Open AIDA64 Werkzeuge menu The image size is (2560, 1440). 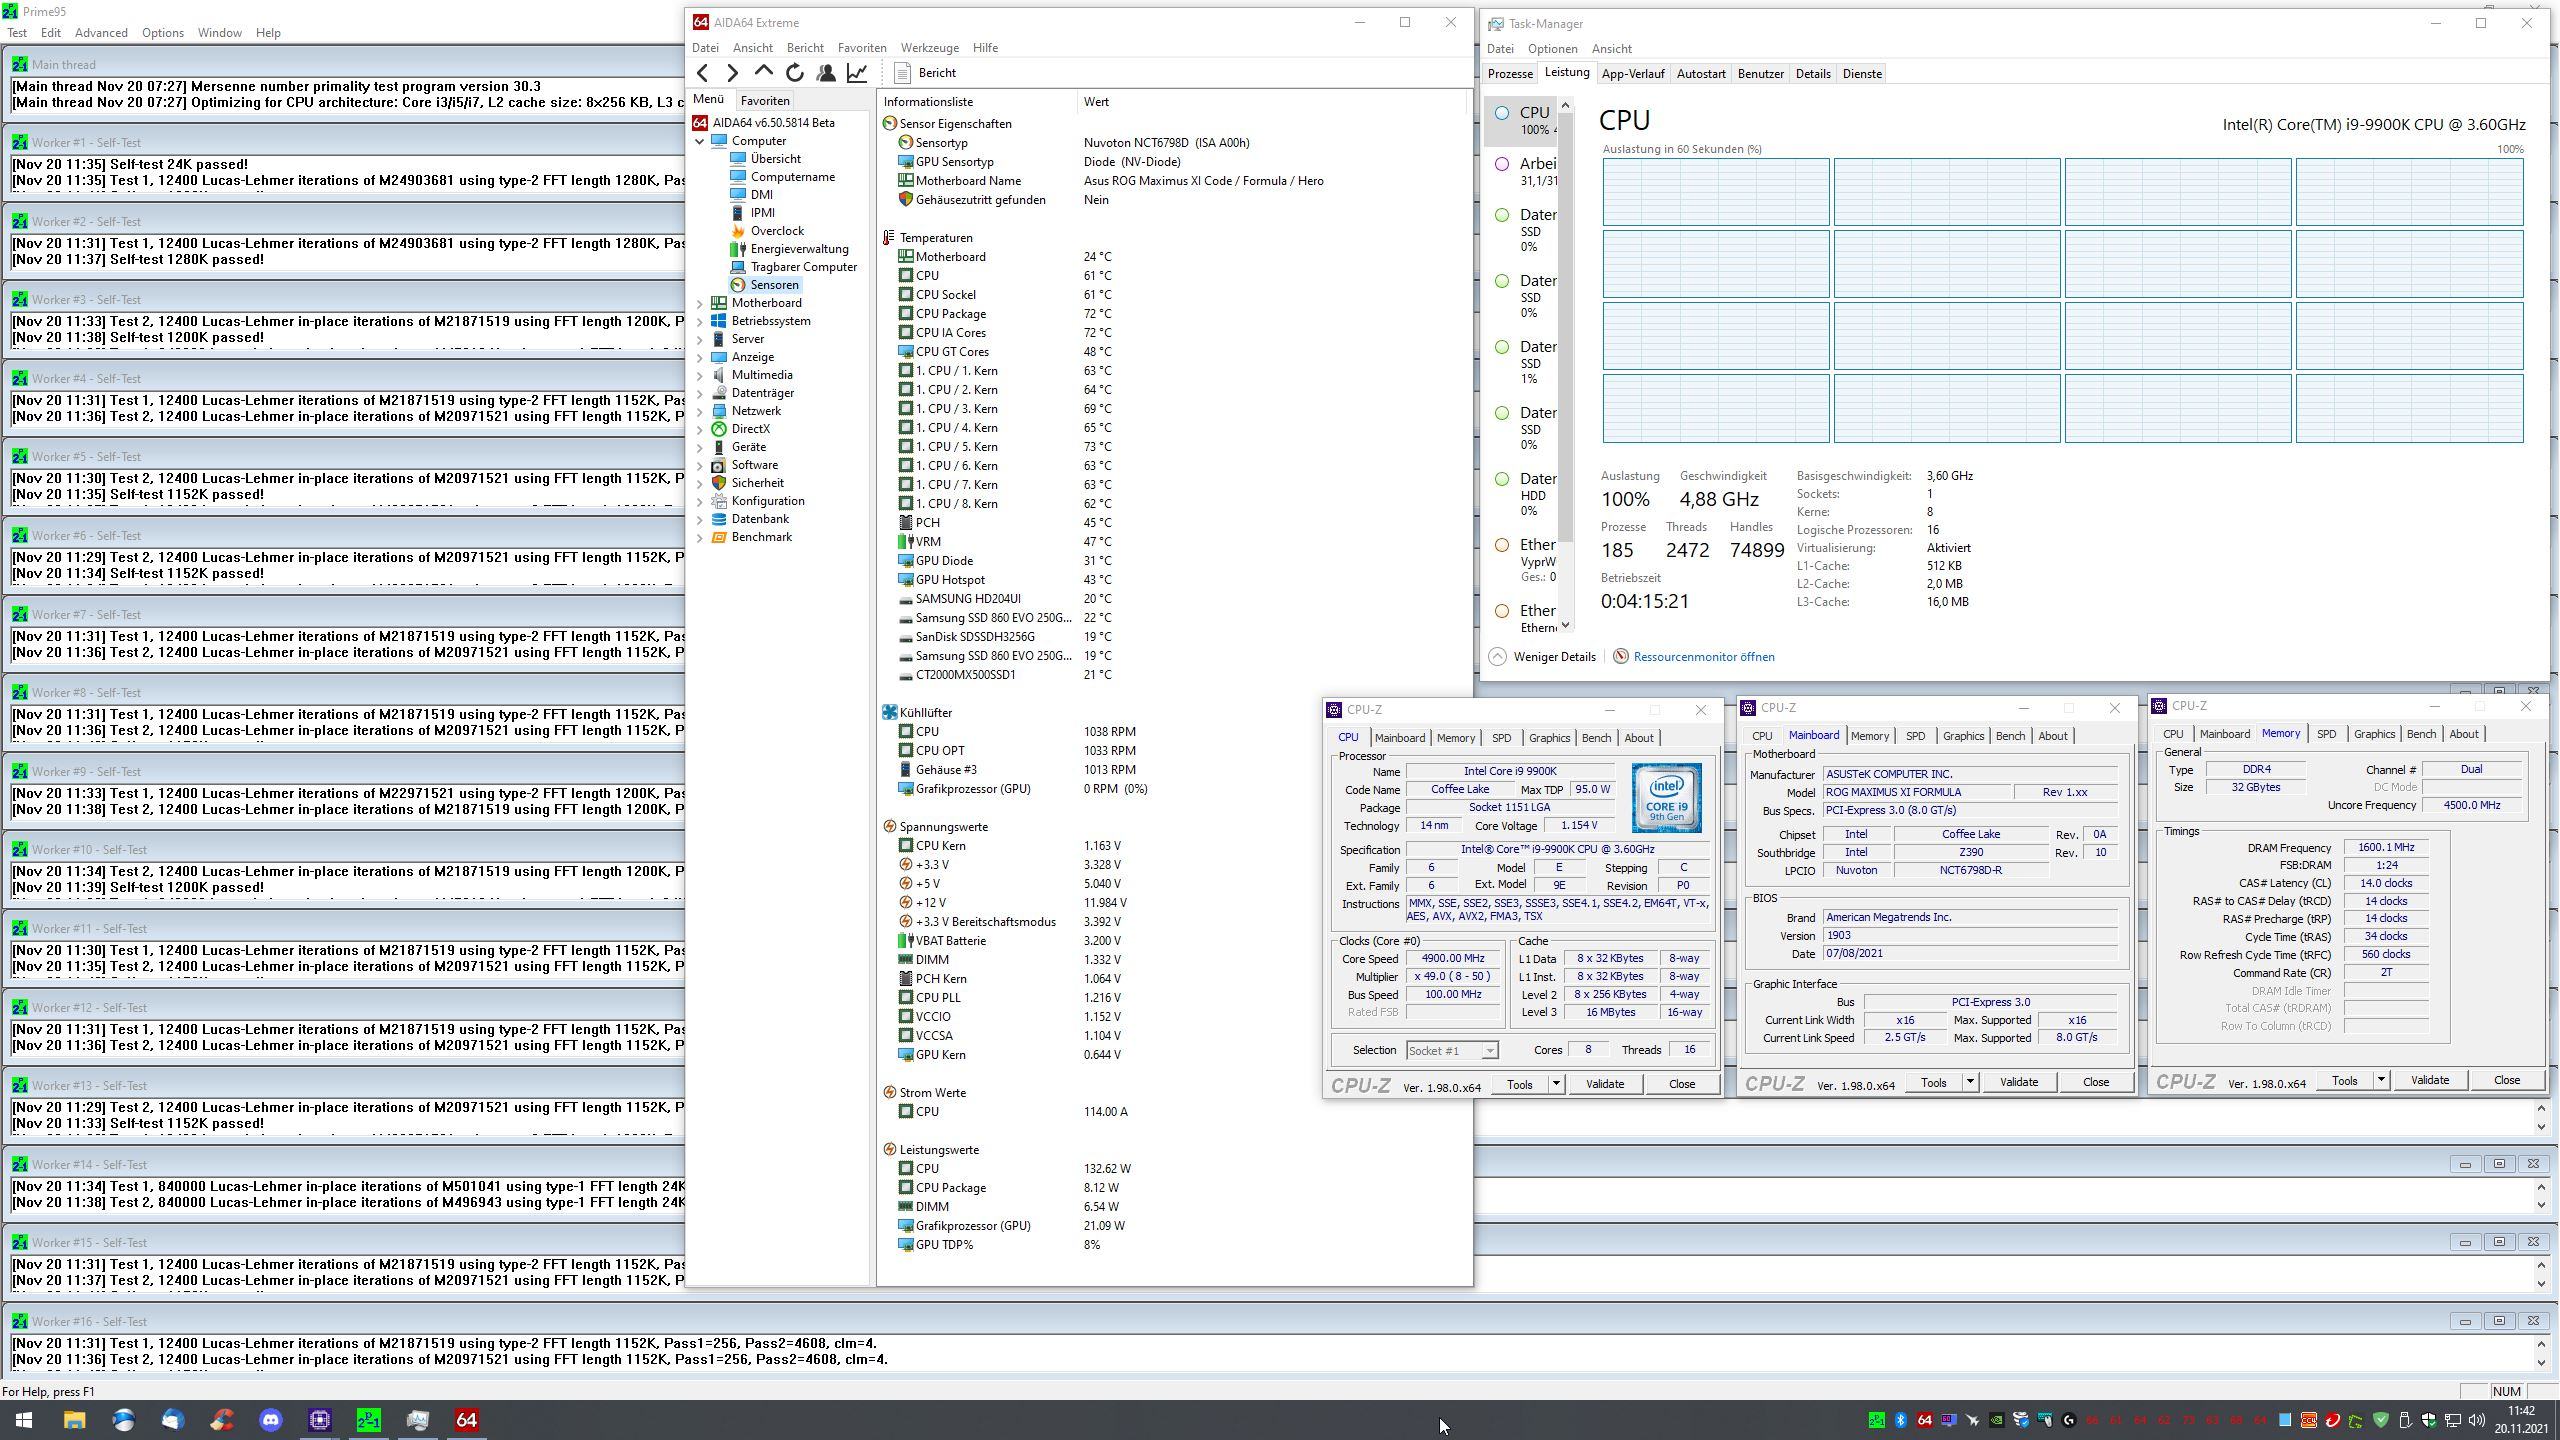click(929, 48)
